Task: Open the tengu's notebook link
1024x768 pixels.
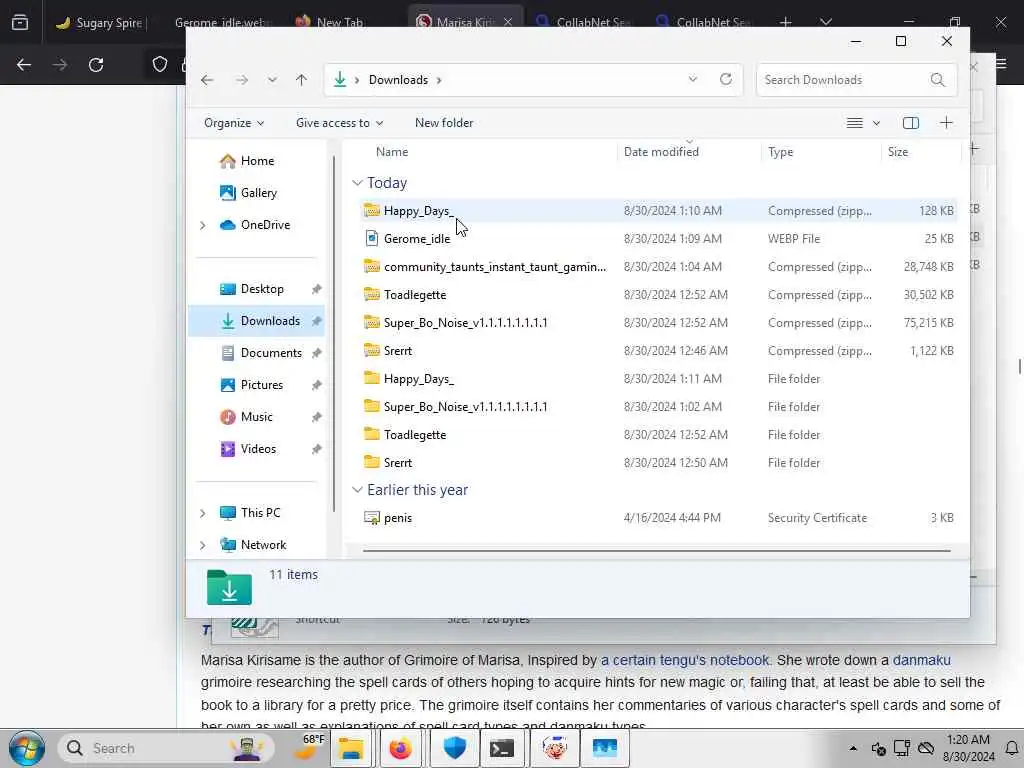Action: click(x=684, y=660)
